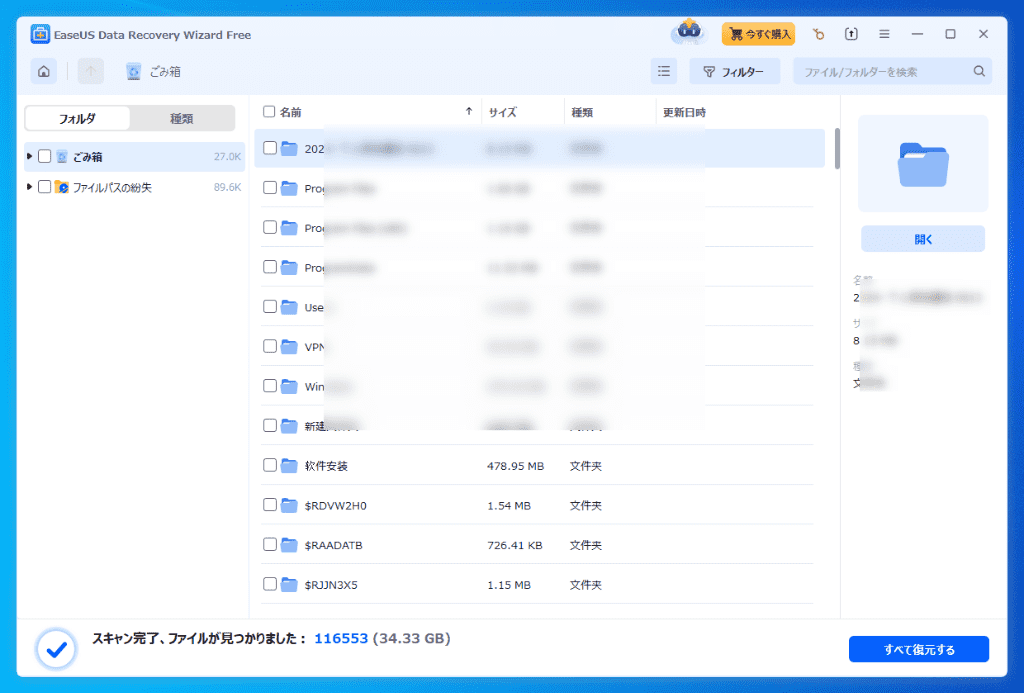Open the cloud robot assistant icon

[688, 32]
